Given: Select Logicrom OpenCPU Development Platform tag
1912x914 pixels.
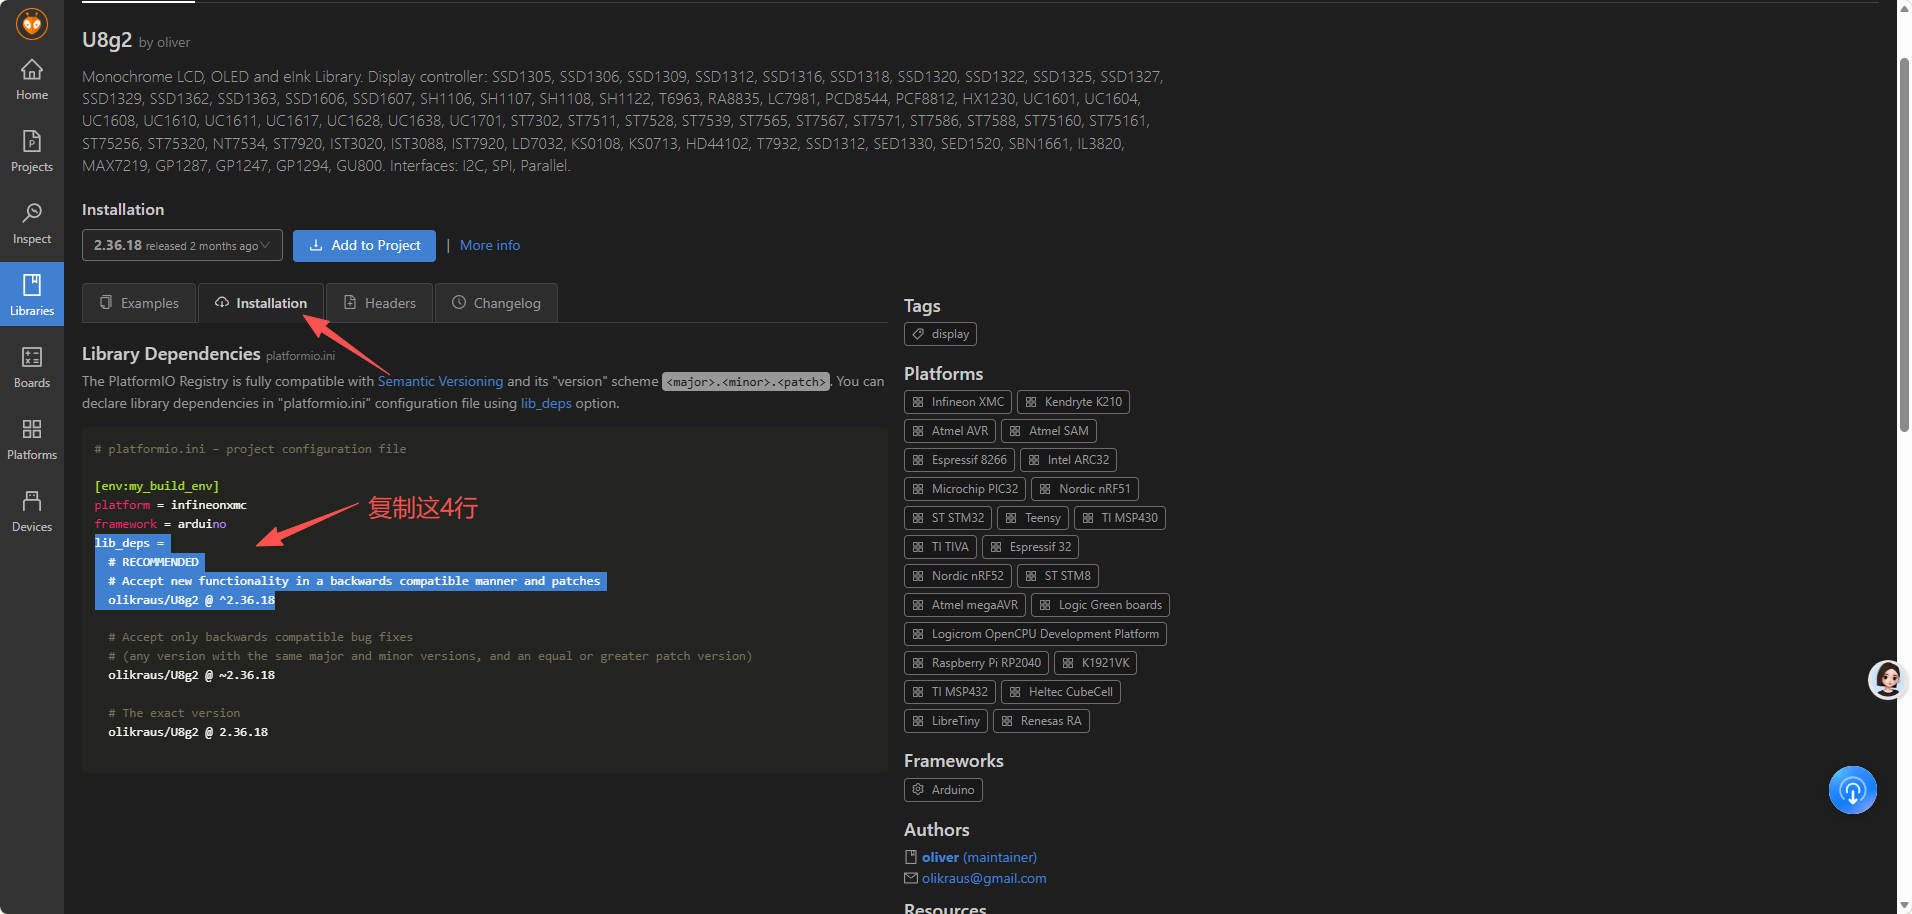Looking at the screenshot, I should (x=1035, y=634).
